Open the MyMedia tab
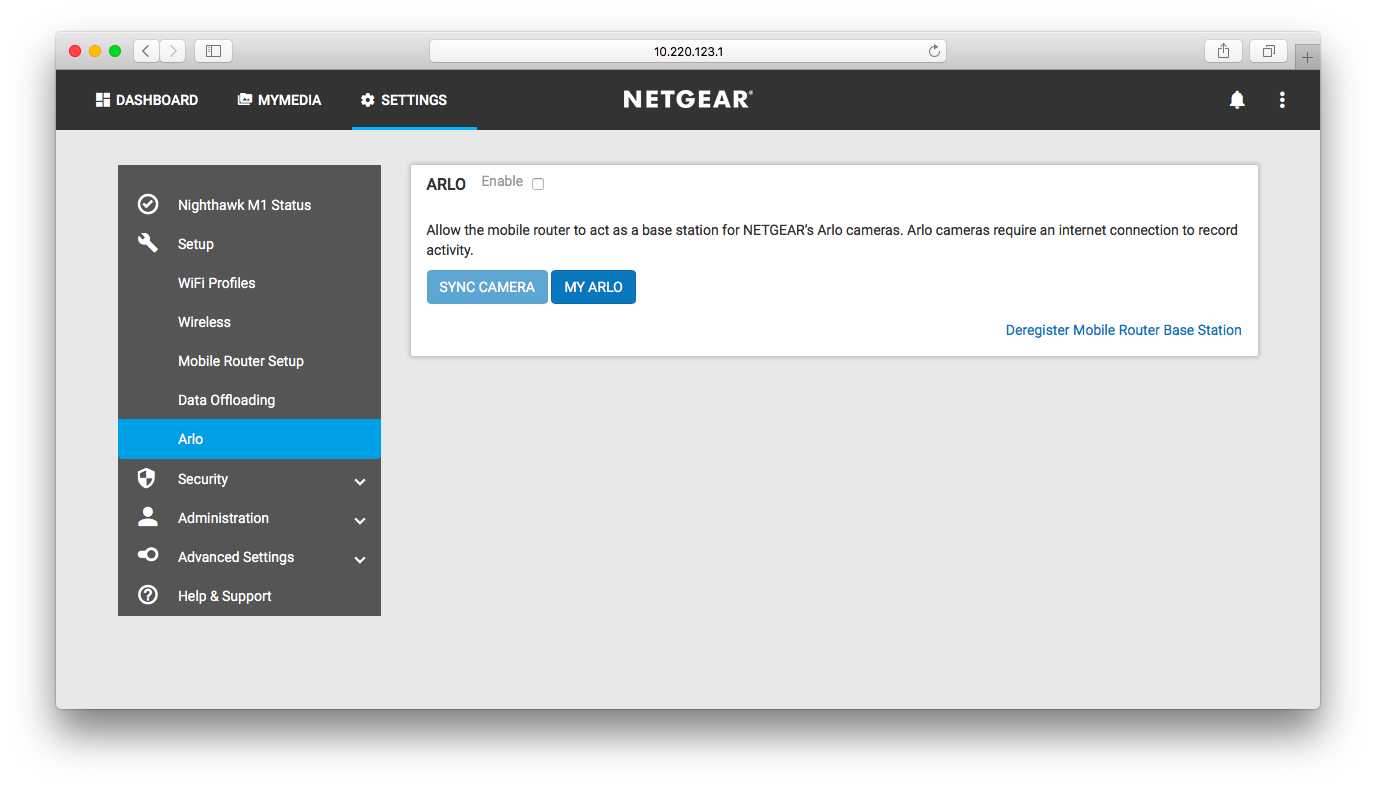Image resolution: width=1376 pixels, height=789 pixels. pyautogui.click(x=279, y=100)
